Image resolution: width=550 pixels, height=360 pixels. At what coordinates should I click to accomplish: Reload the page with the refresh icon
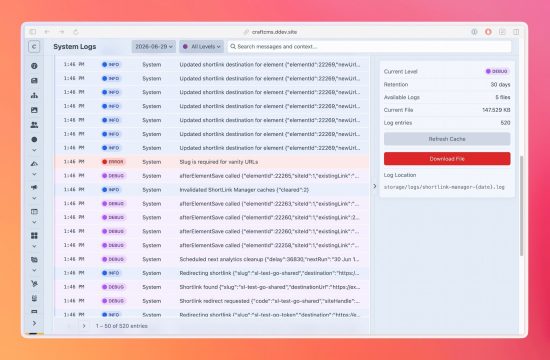coord(76,32)
